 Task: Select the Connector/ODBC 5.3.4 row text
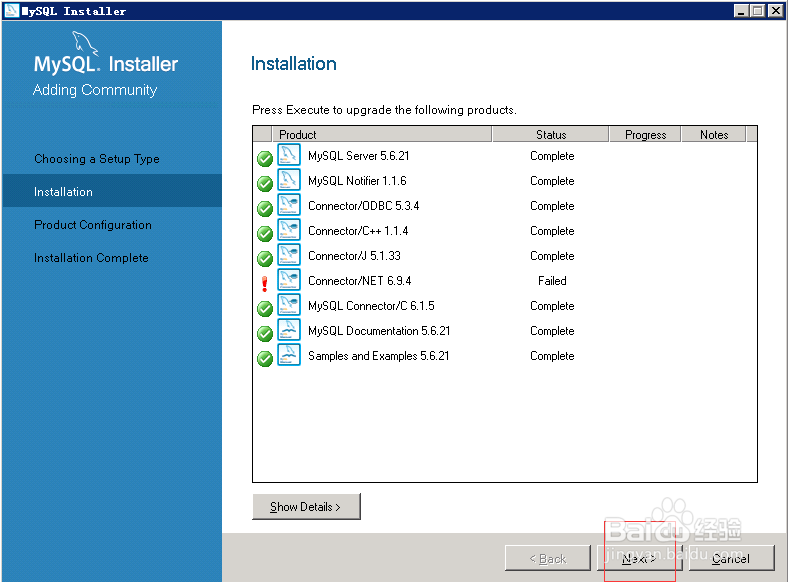coord(363,206)
